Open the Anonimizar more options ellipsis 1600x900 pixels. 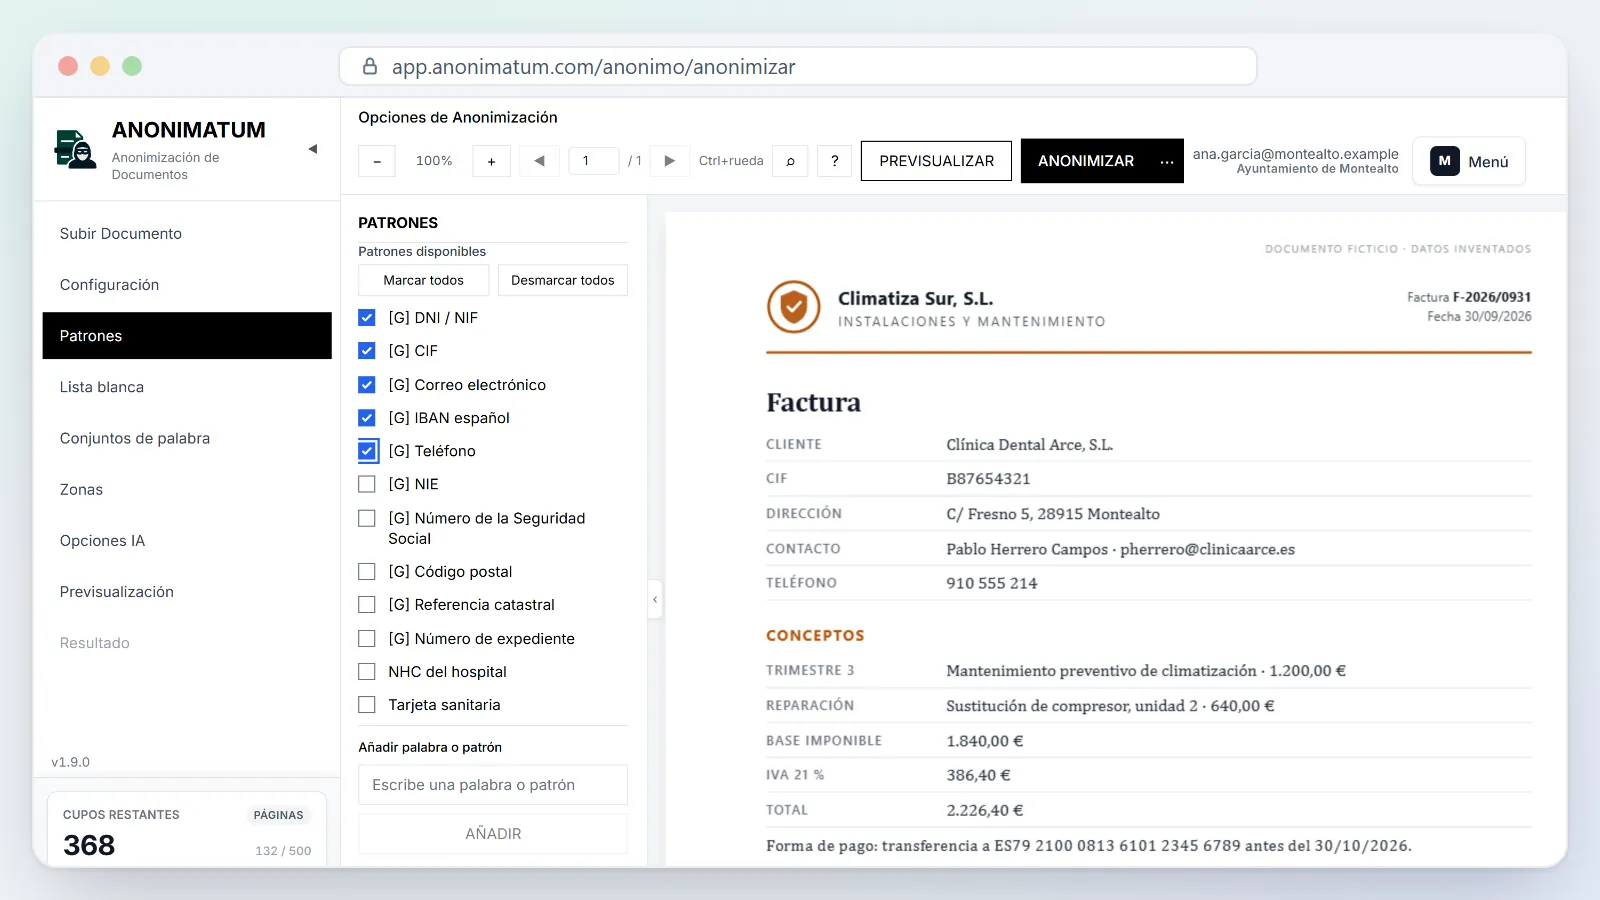coord(1167,161)
